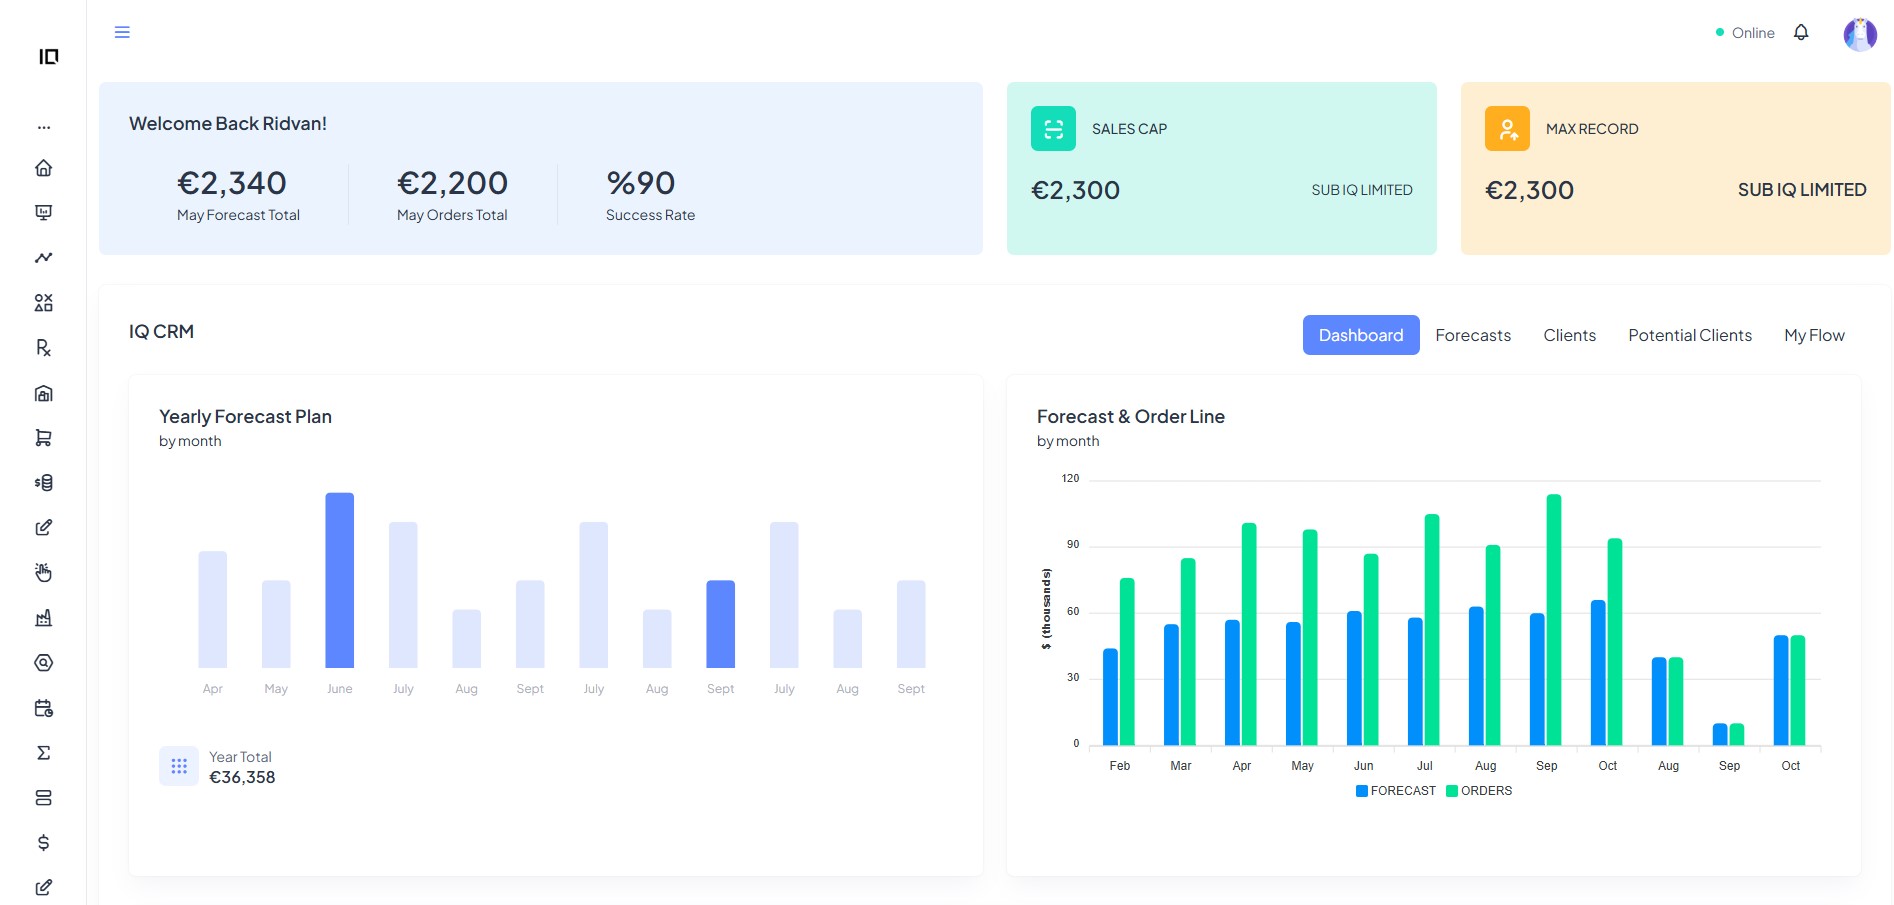Viewport: 1894px width, 905px height.
Task: Click the highlighted June bar in Yearly Forecast
Action: coord(339,580)
